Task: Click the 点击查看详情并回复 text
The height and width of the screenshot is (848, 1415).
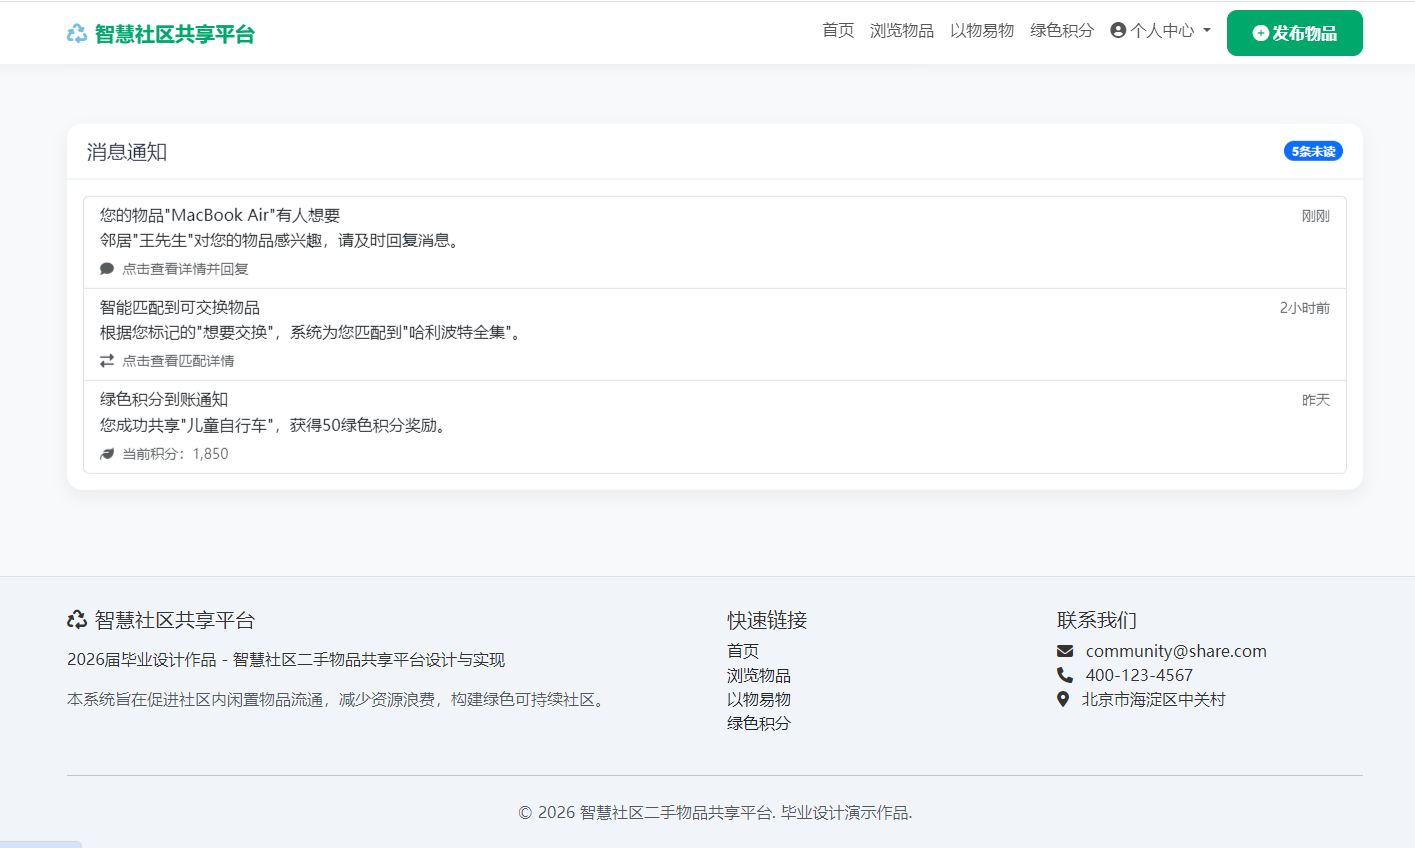Action: (185, 269)
